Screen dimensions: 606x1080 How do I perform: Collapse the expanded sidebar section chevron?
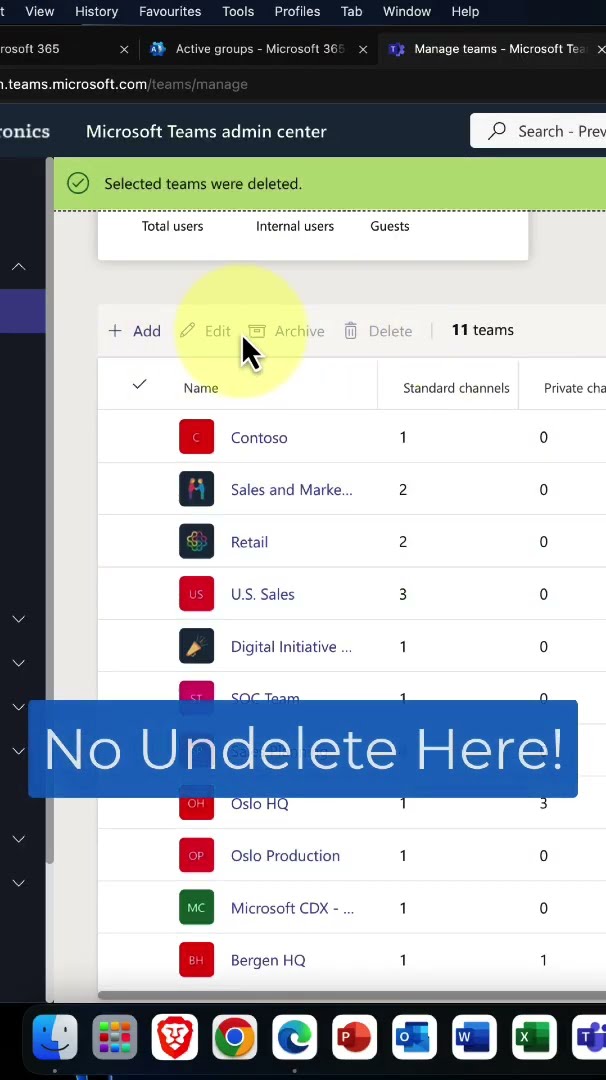click(19, 267)
